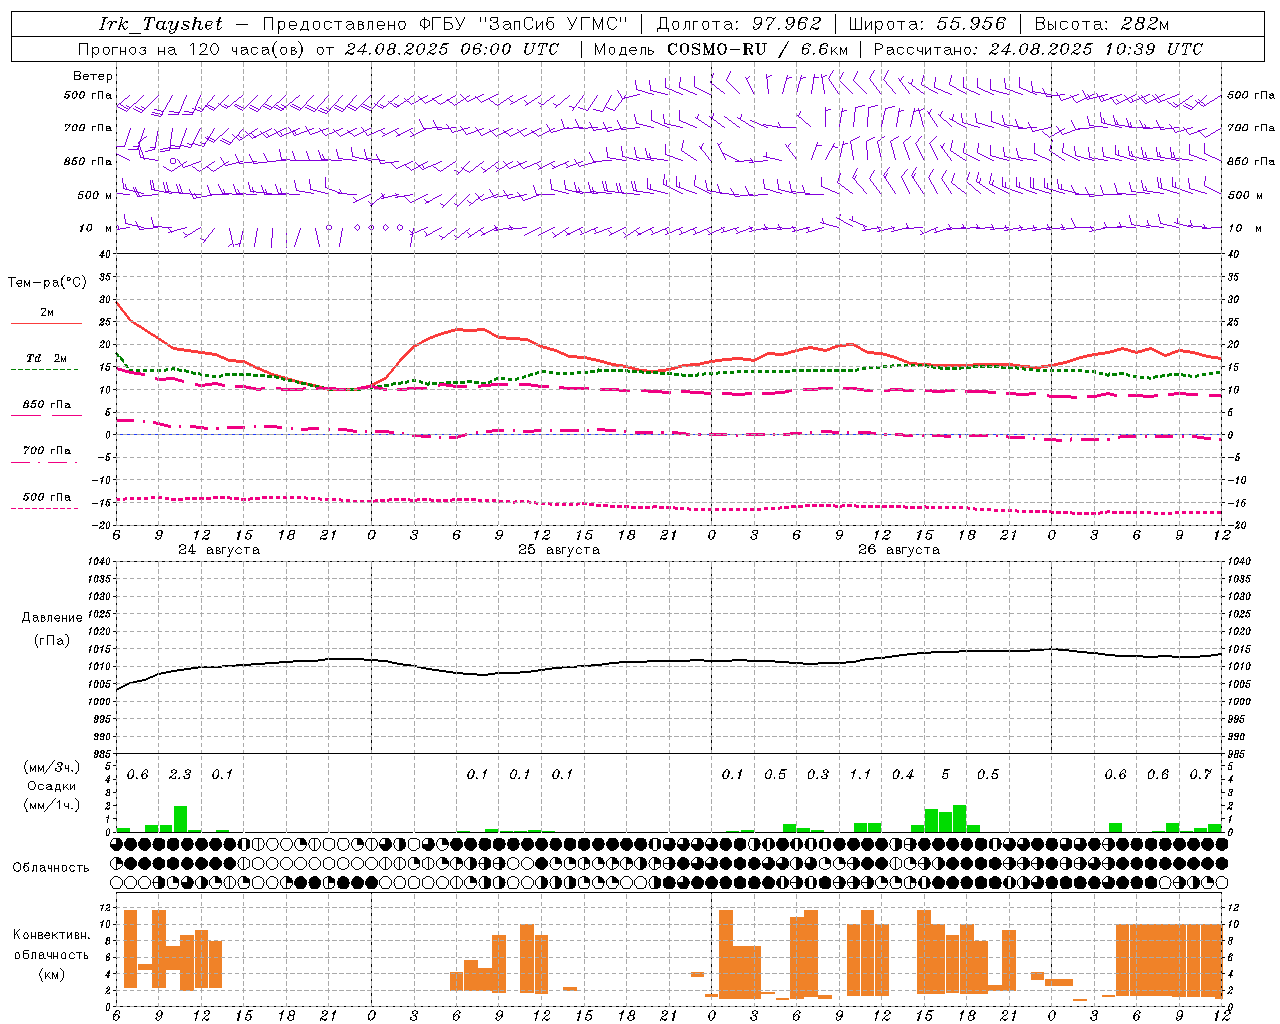Click the 'Осадки' precipitation panel label
This screenshot has width=1280, height=1024.
[x=52, y=786]
